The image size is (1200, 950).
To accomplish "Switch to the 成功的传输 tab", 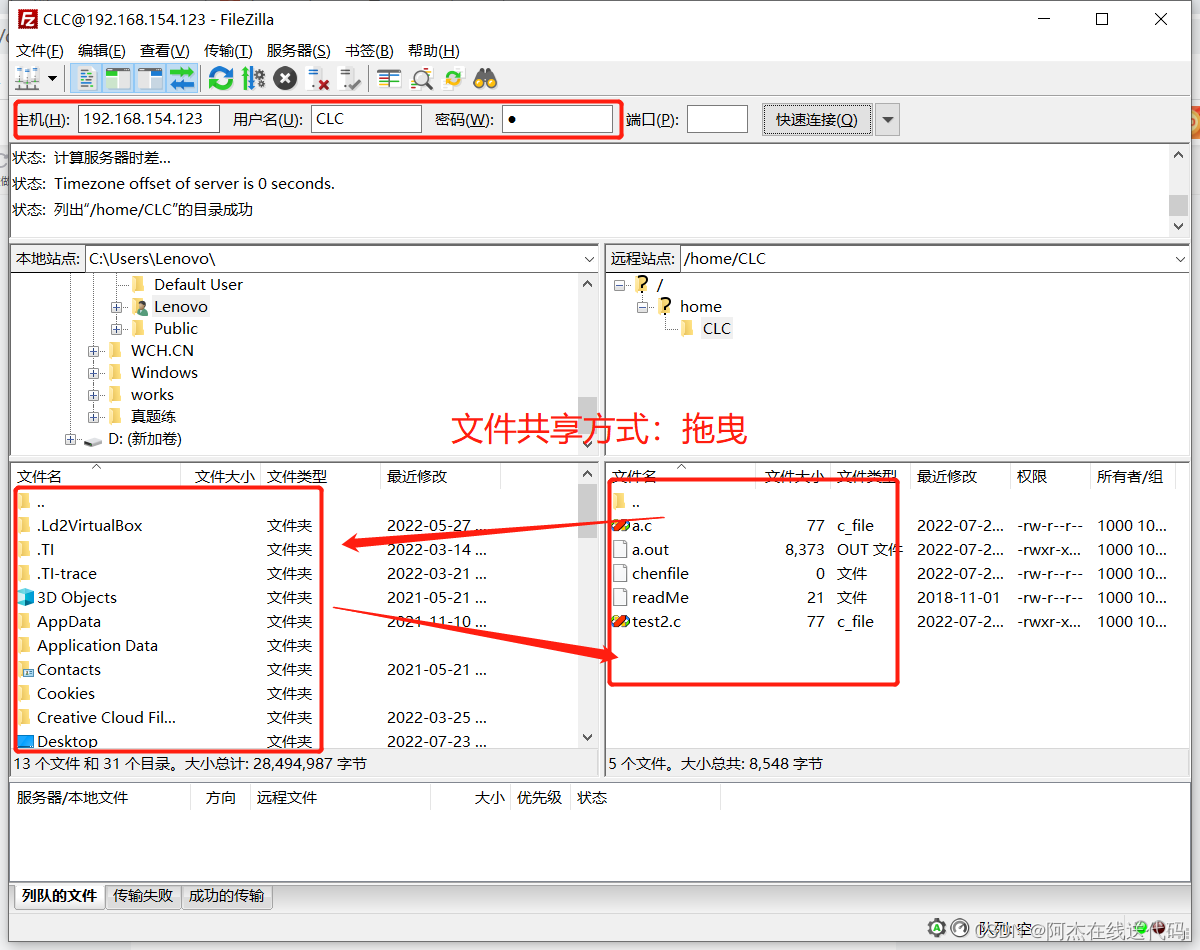I will coord(227,896).
